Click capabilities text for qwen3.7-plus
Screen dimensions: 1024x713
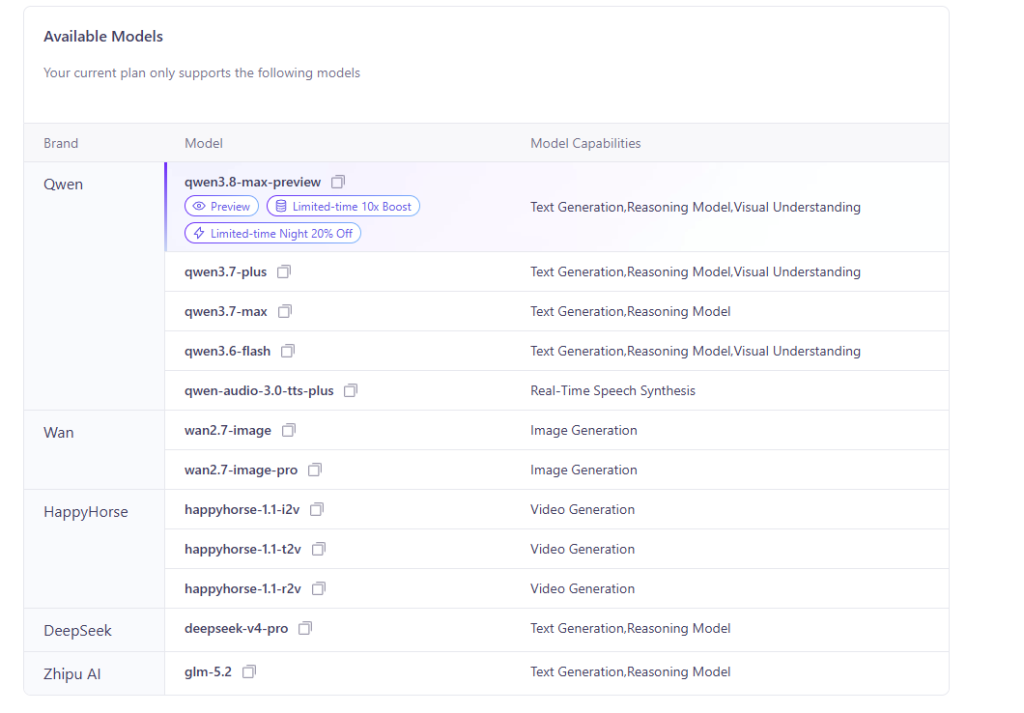point(696,272)
